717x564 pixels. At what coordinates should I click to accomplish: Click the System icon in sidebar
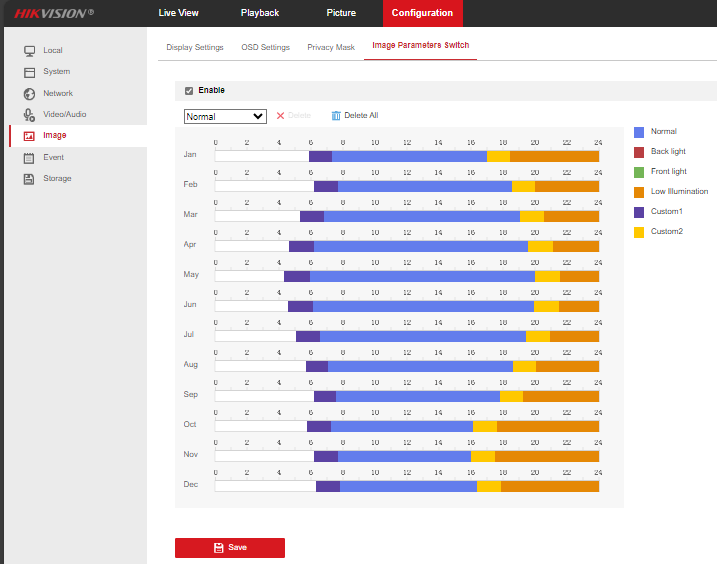pos(29,72)
